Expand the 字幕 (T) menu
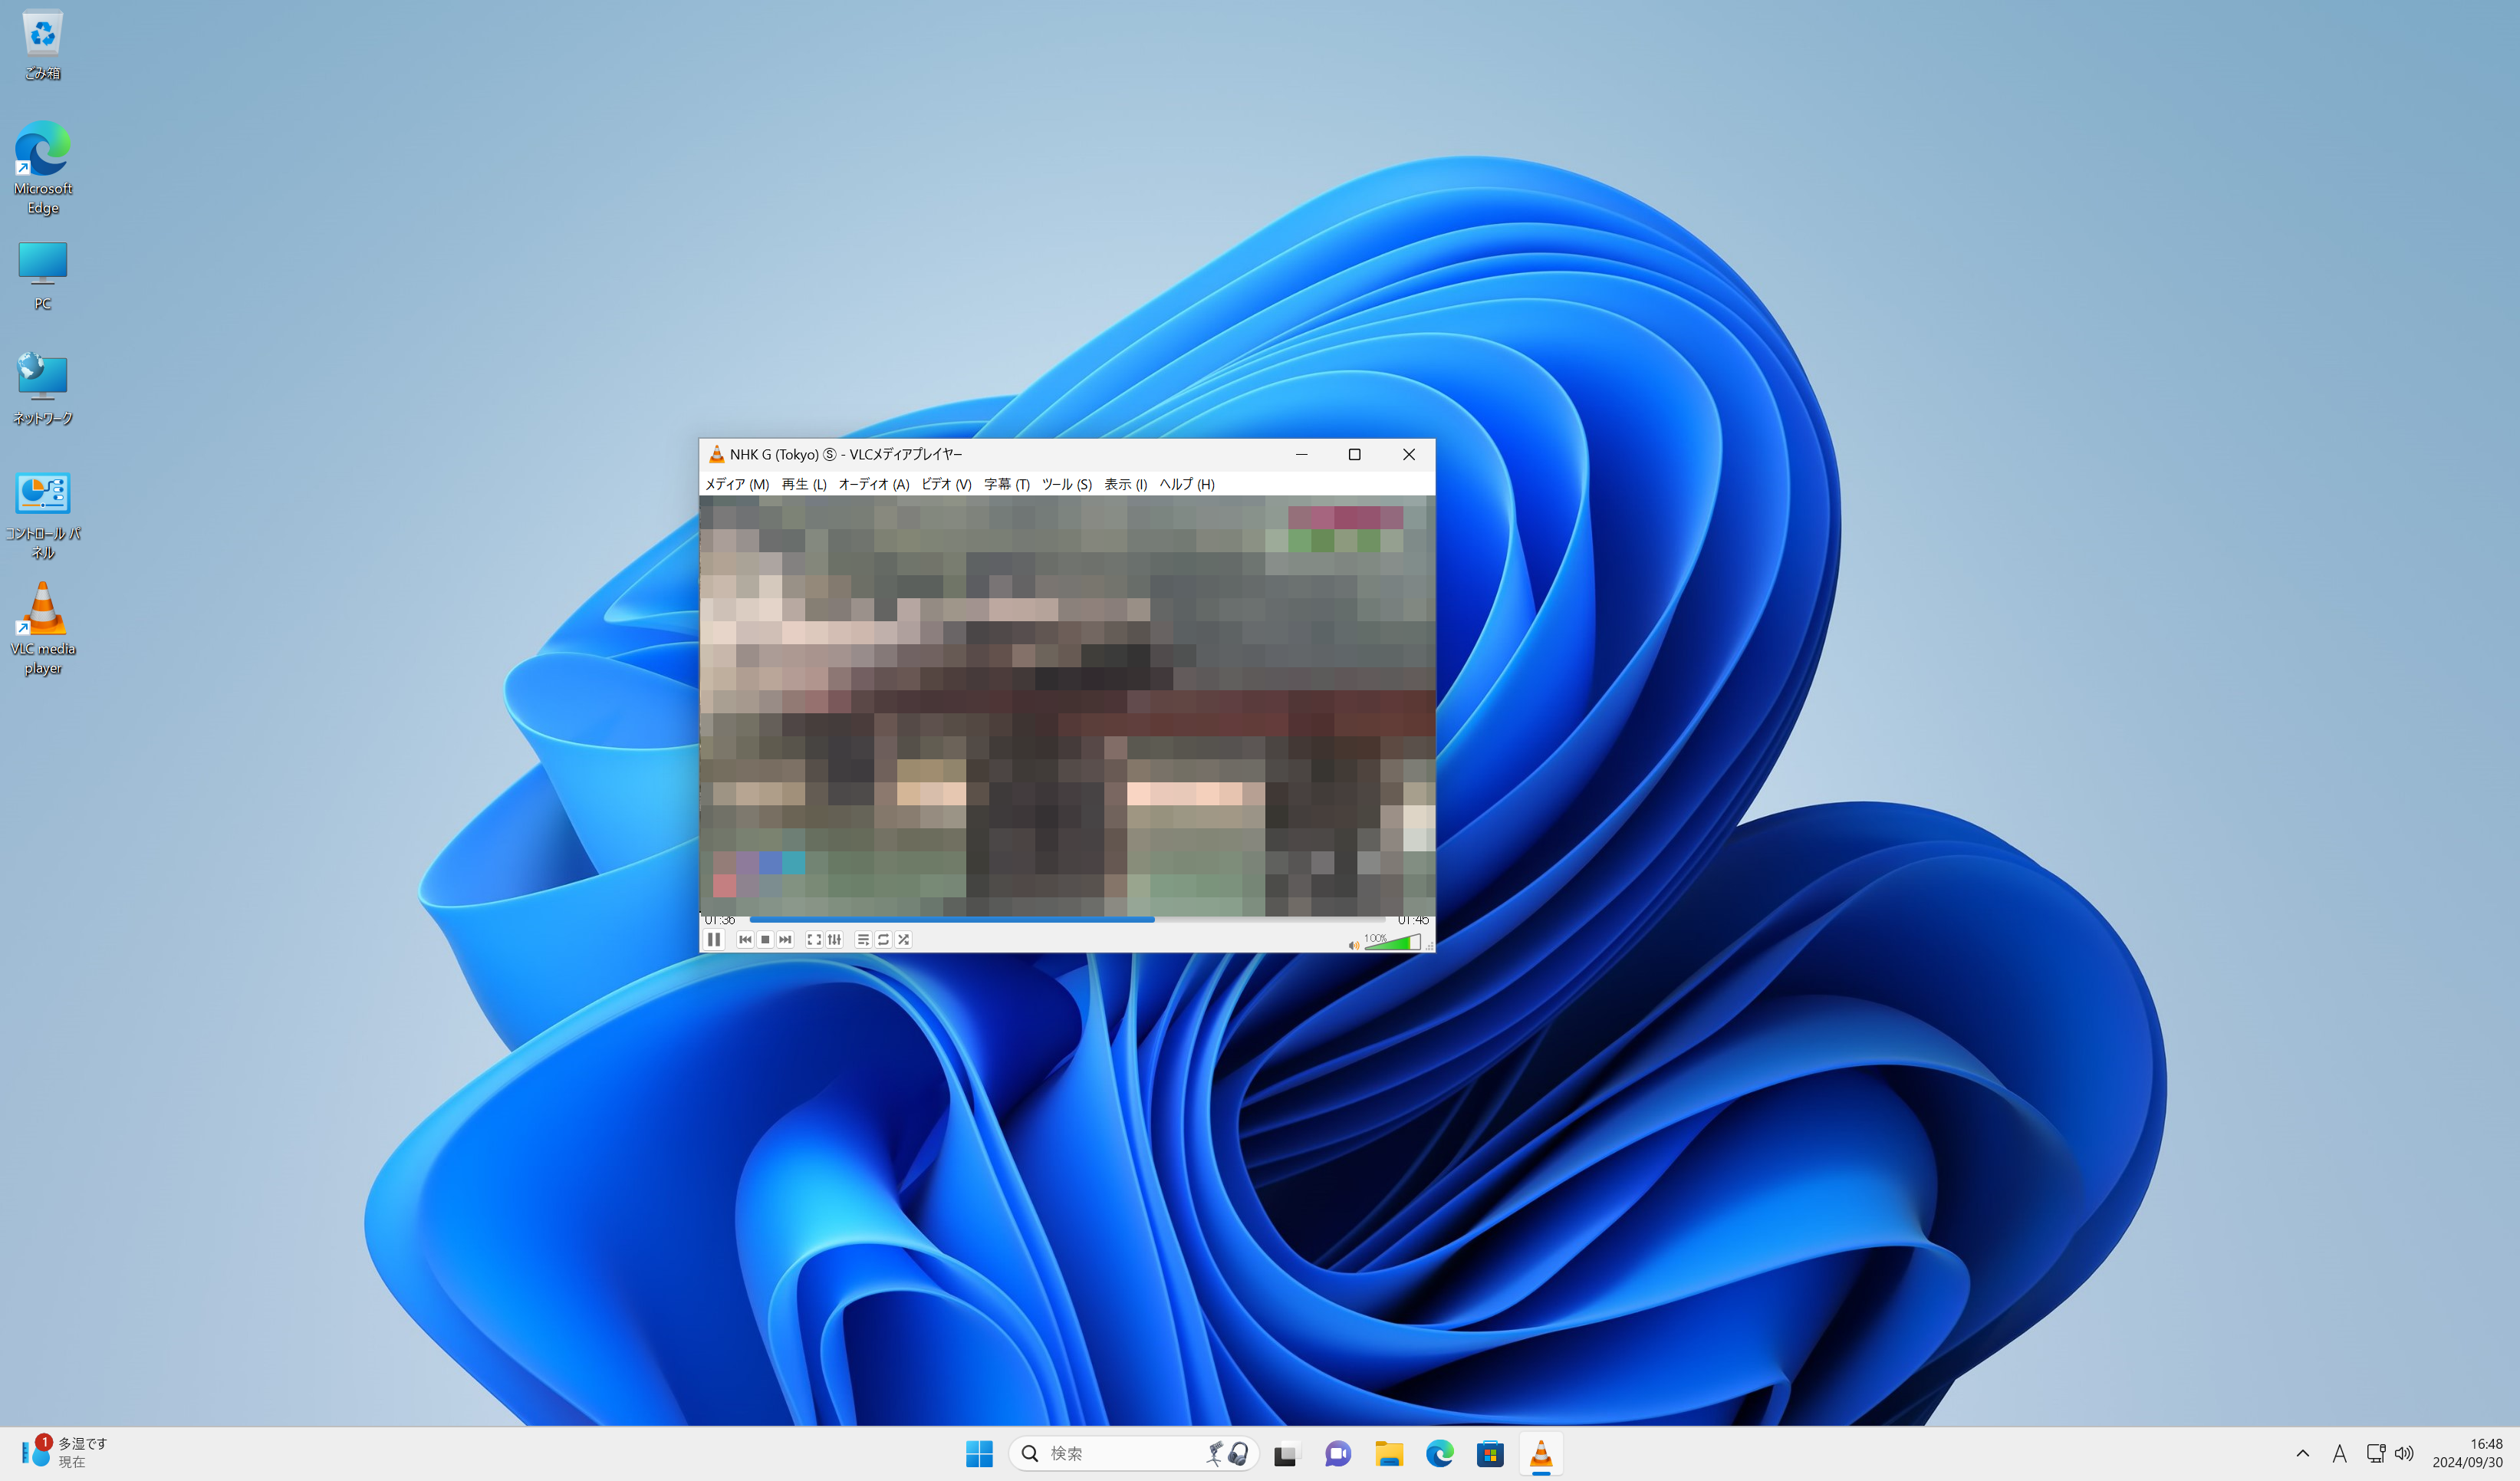Image resolution: width=2520 pixels, height=1481 pixels. point(1006,484)
